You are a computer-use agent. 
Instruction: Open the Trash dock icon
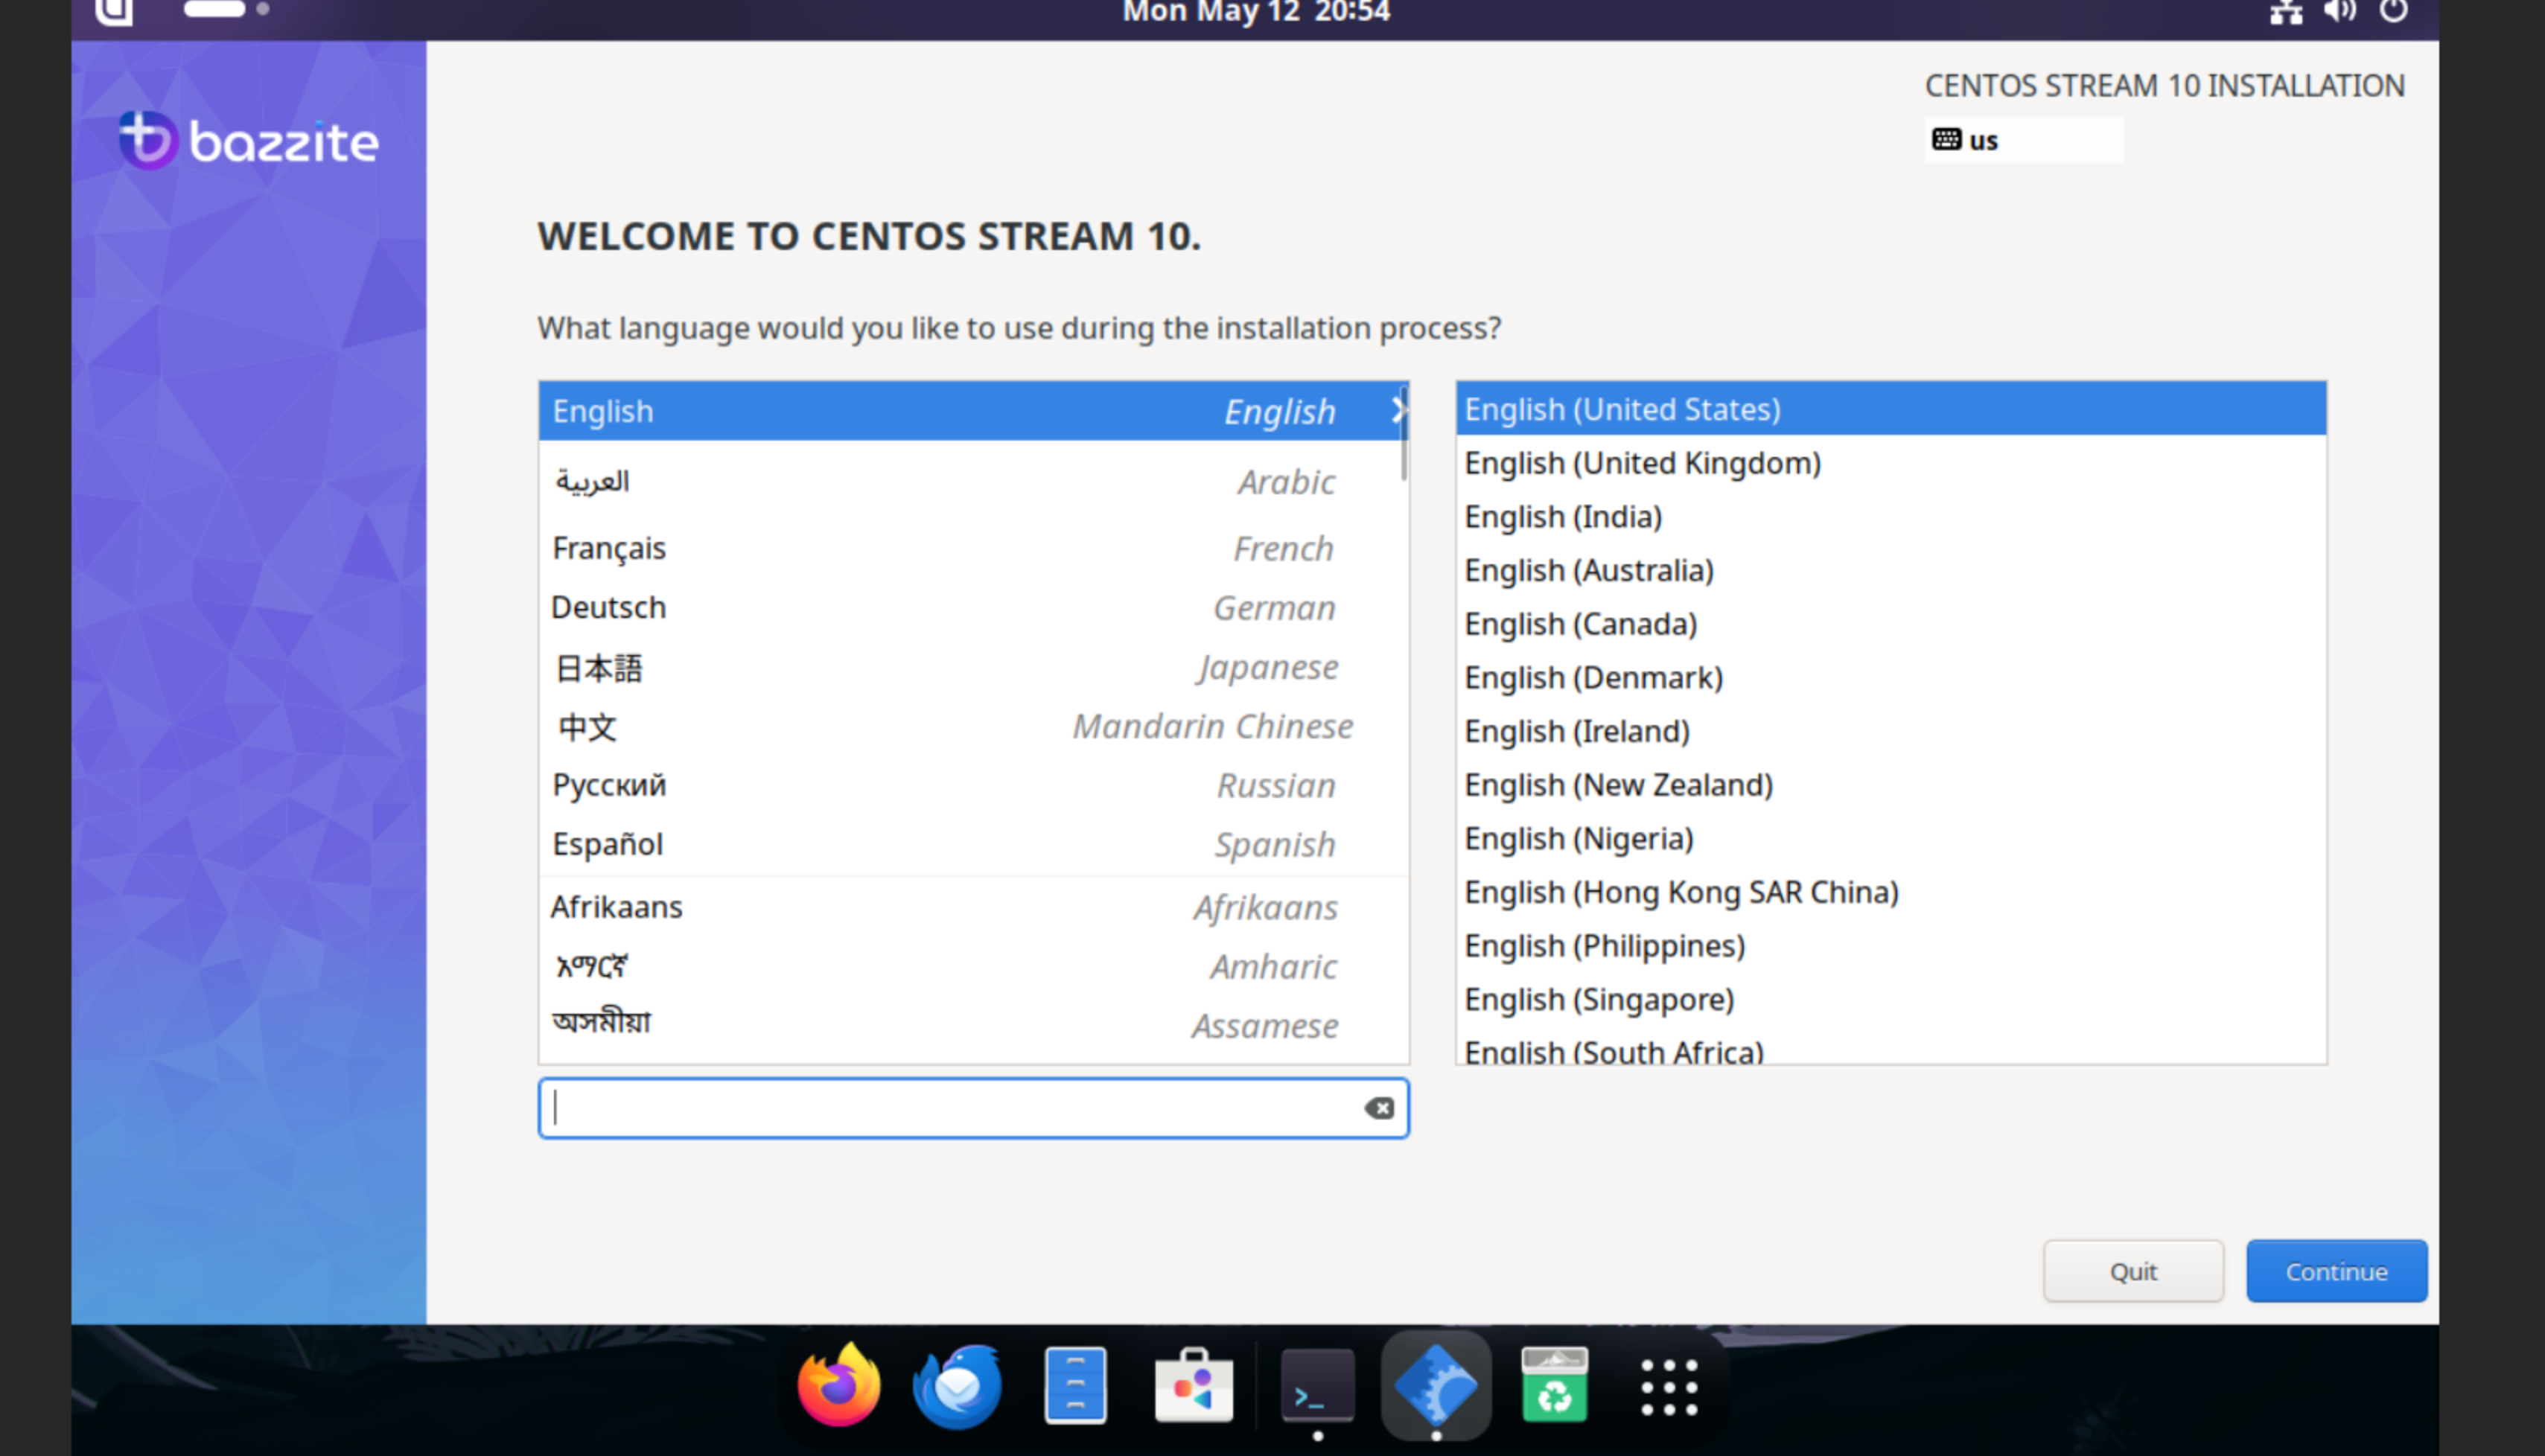coord(1554,1387)
